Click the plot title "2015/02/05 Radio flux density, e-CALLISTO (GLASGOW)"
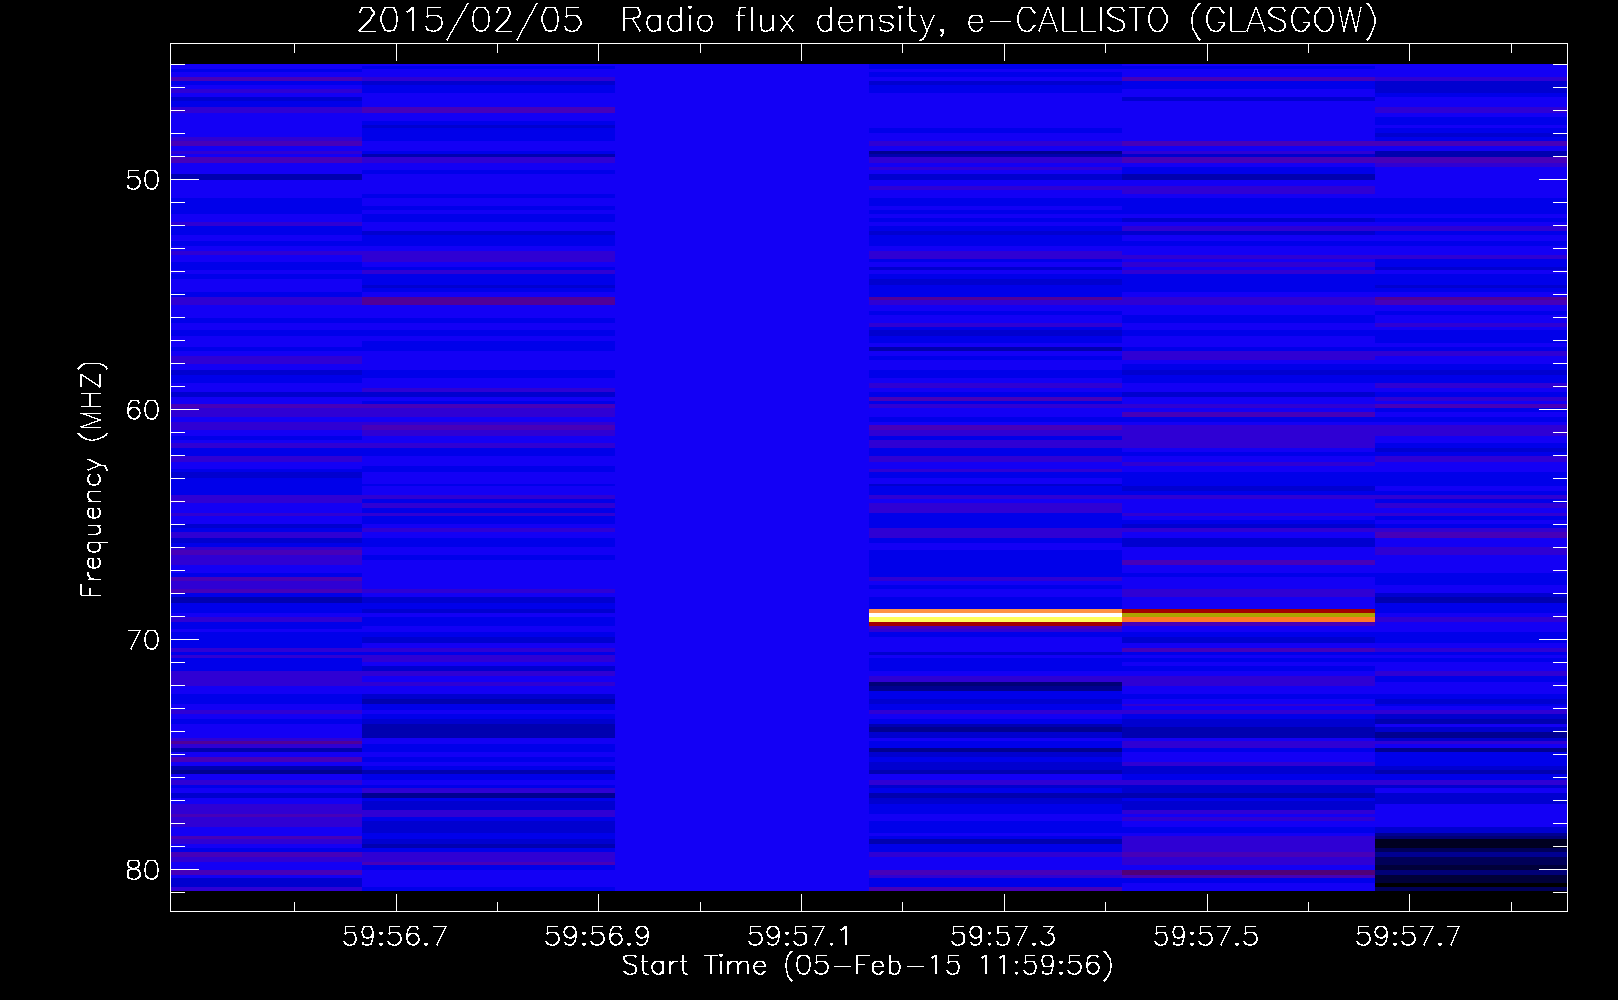The image size is (1618, 1000). tap(868, 20)
